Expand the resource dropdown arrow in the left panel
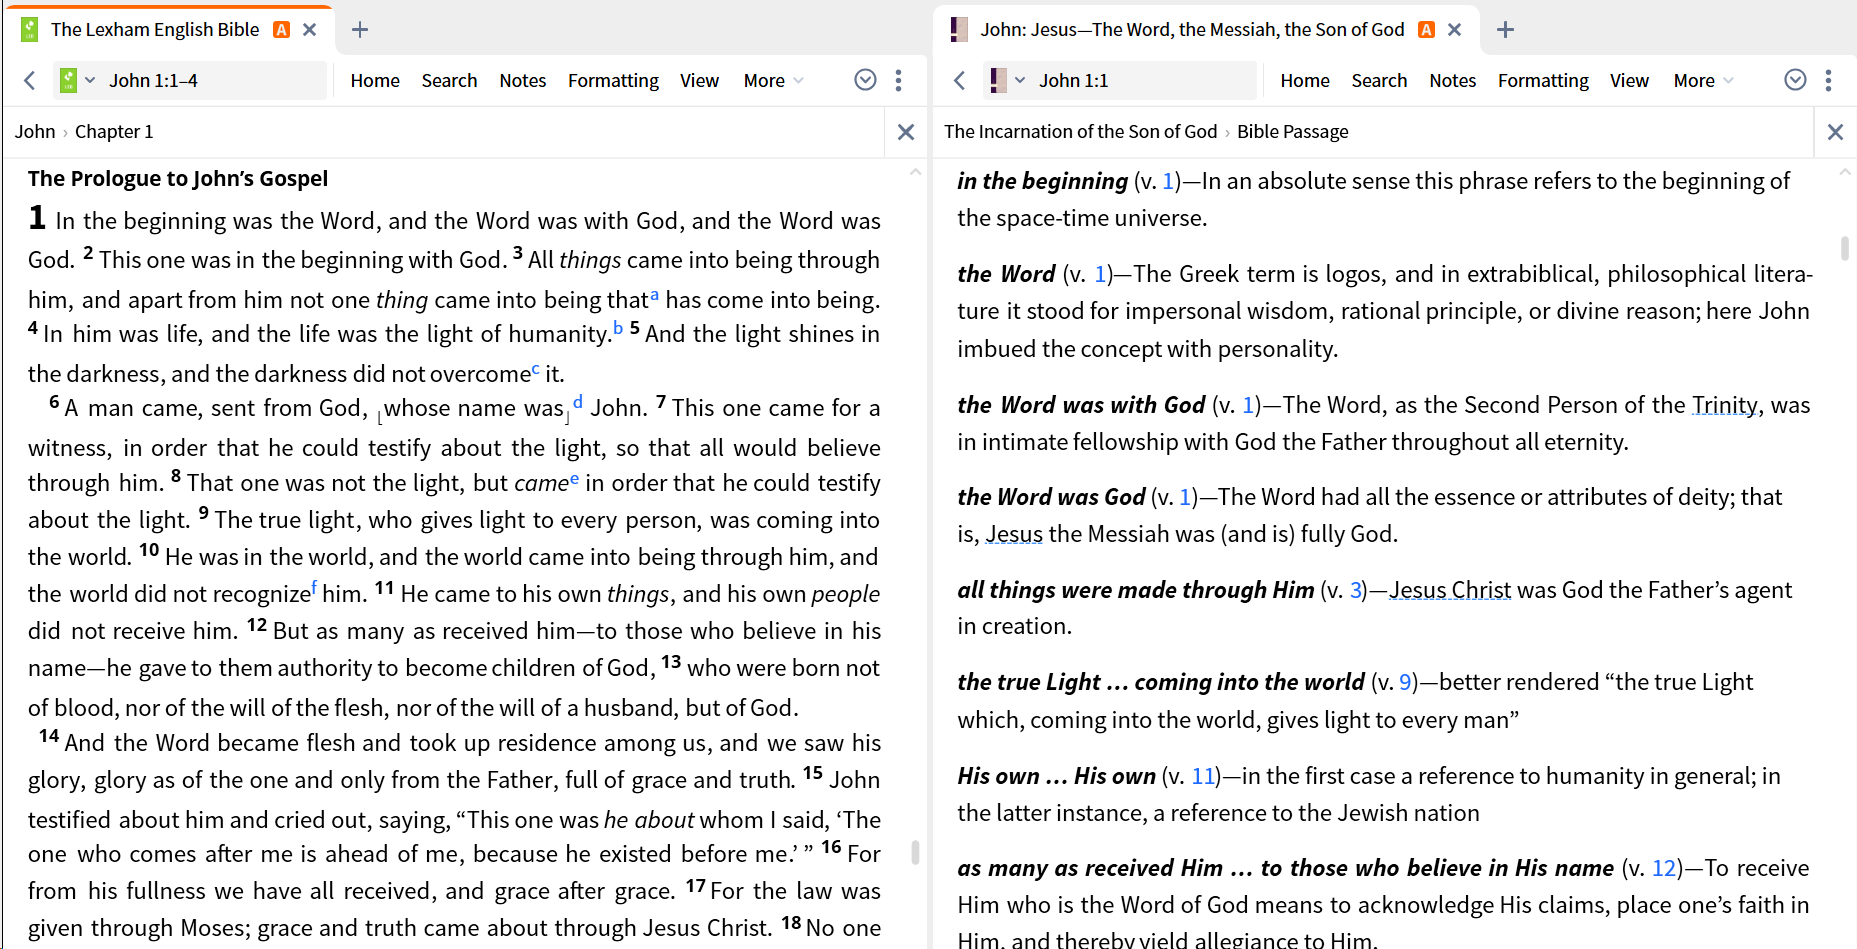Viewport: 1857px width, 949px height. (90, 80)
